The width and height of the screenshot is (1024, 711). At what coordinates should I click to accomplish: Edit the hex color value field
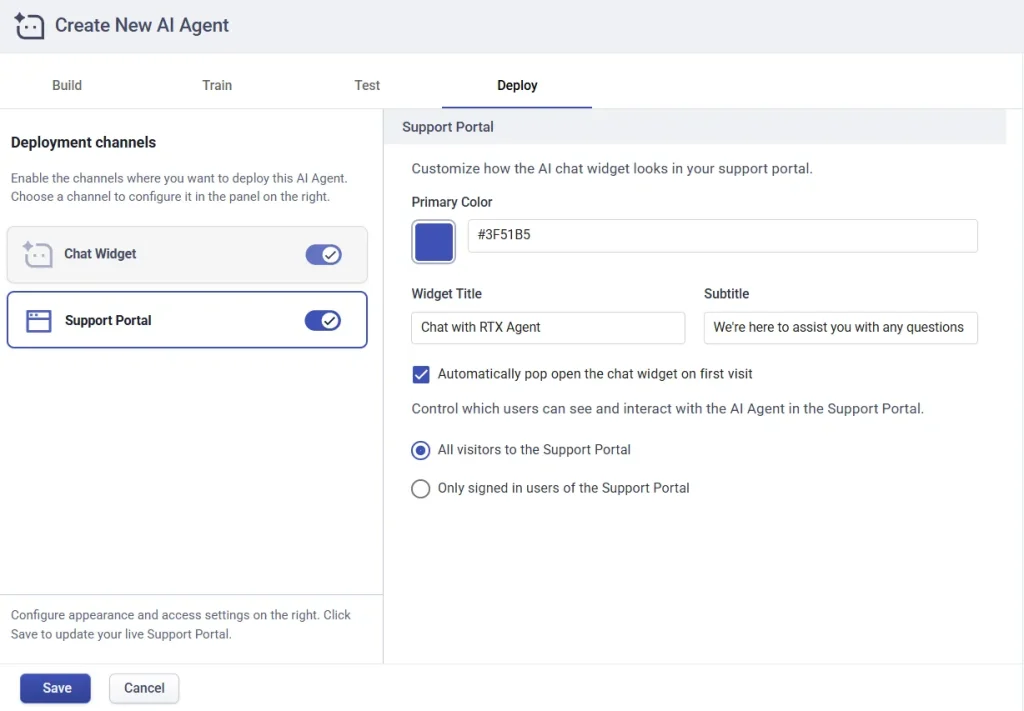click(x=722, y=235)
